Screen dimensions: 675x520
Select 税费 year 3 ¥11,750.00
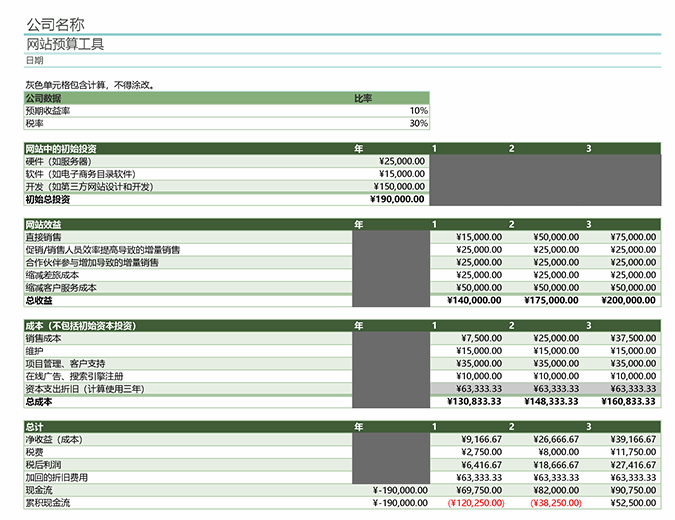(633, 452)
